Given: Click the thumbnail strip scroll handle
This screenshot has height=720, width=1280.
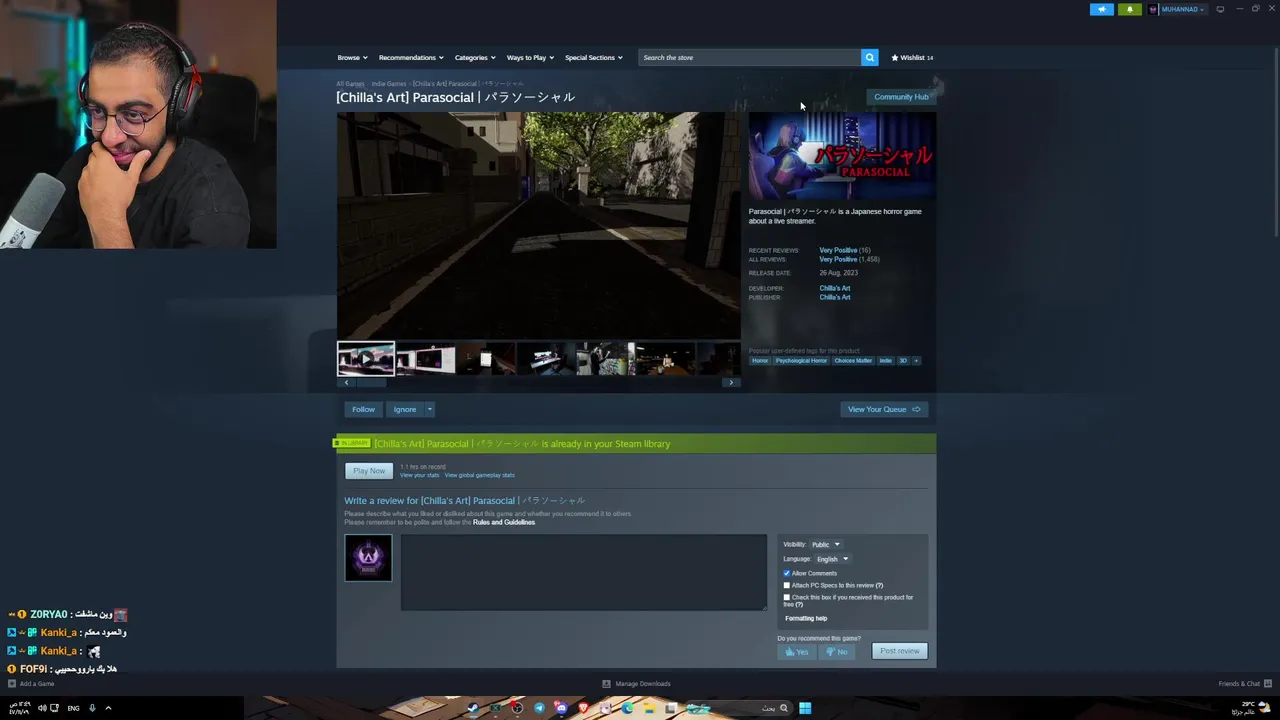Looking at the screenshot, I should pos(373,382).
